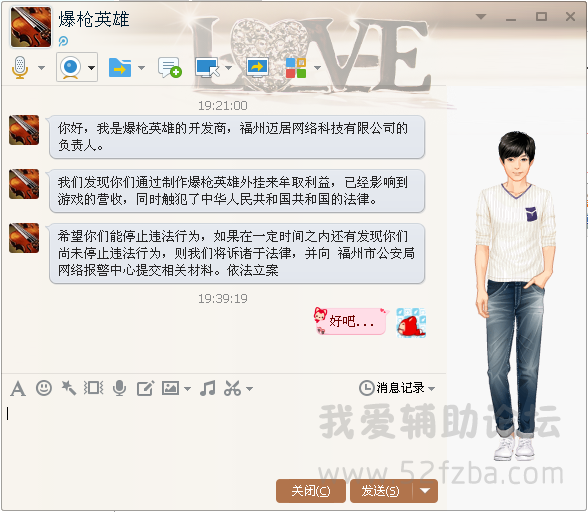
Task: Expand the voice call options arrow
Action: pyautogui.click(x=41, y=68)
